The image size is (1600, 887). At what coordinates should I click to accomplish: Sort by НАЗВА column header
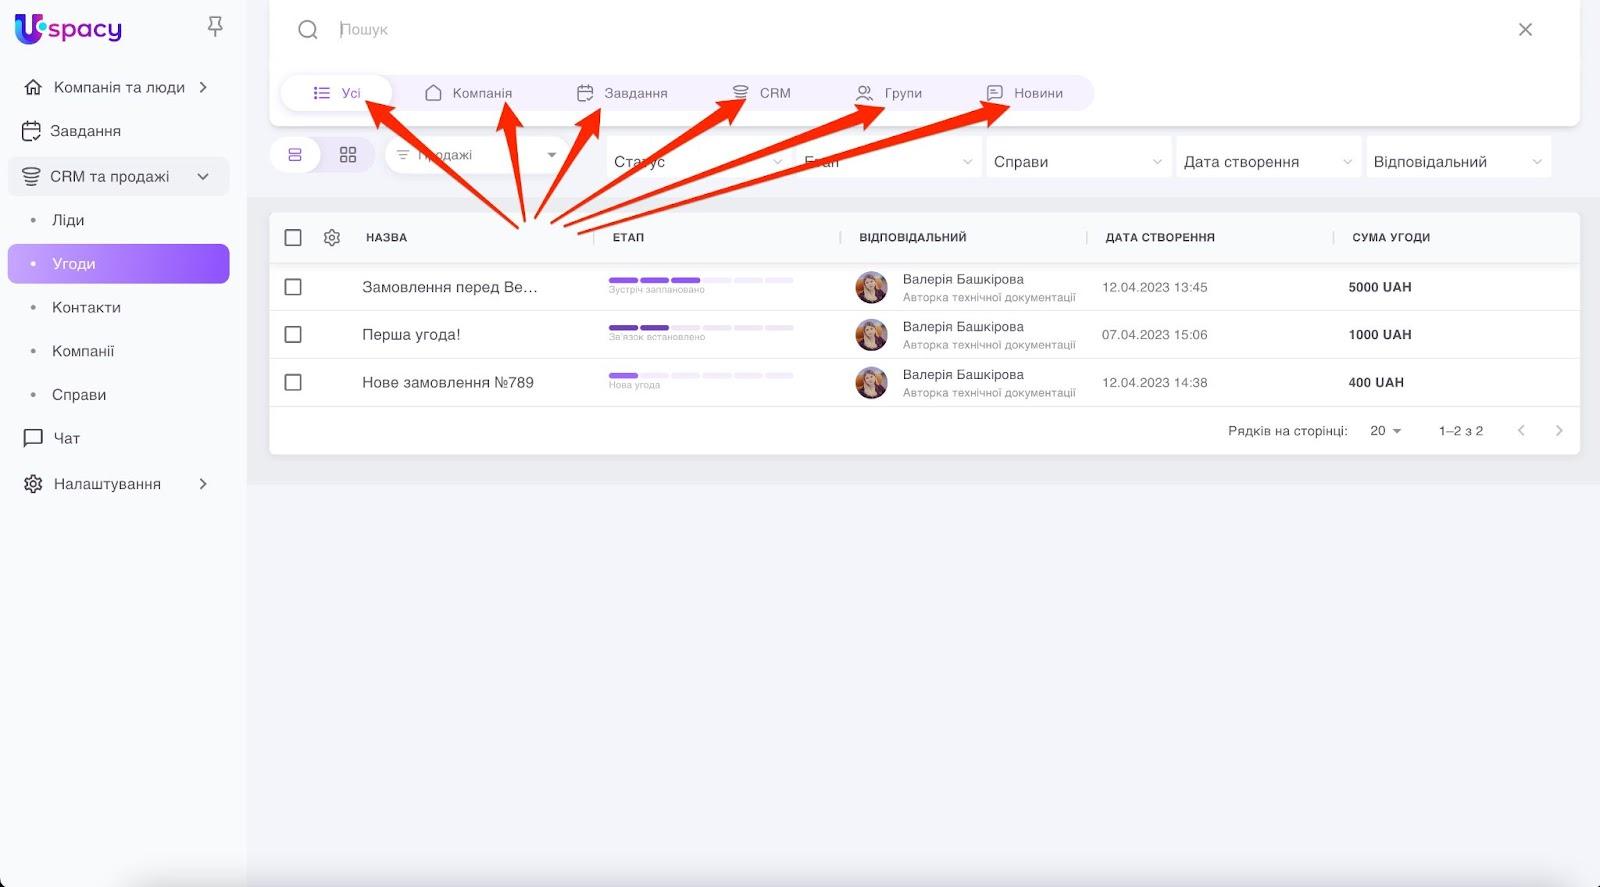coord(386,238)
